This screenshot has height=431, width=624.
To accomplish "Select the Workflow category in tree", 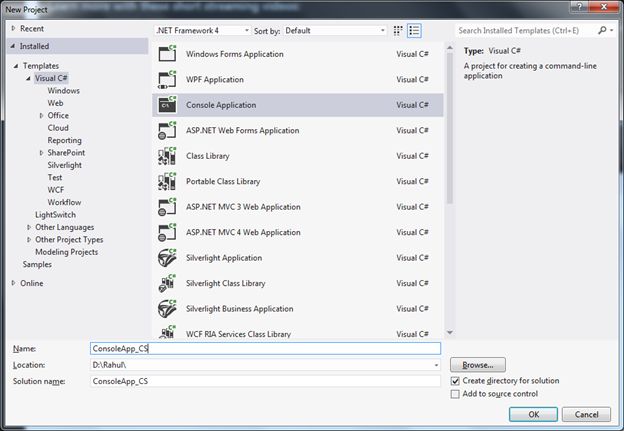I will [64, 202].
